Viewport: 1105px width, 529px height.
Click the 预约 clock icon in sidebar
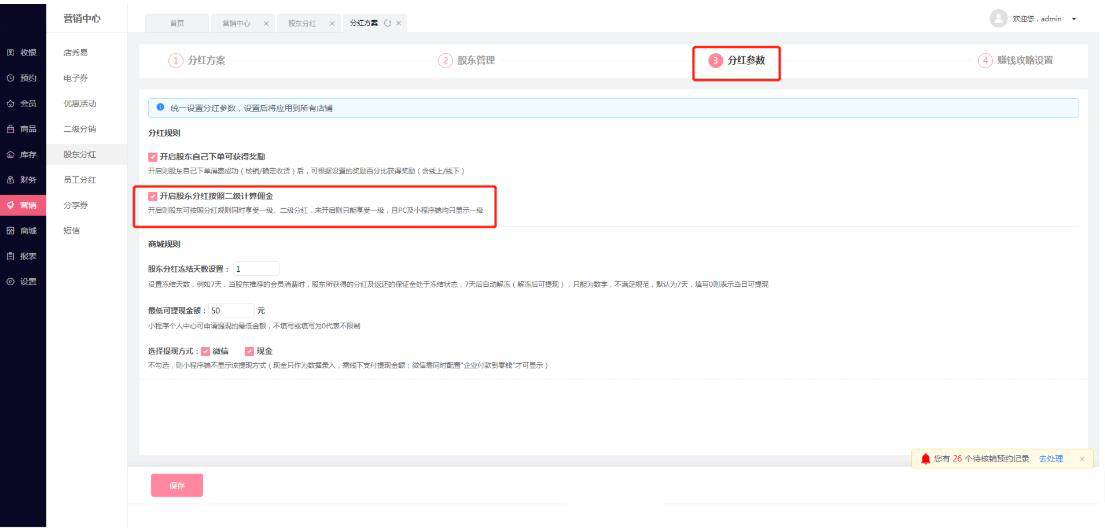(11, 77)
